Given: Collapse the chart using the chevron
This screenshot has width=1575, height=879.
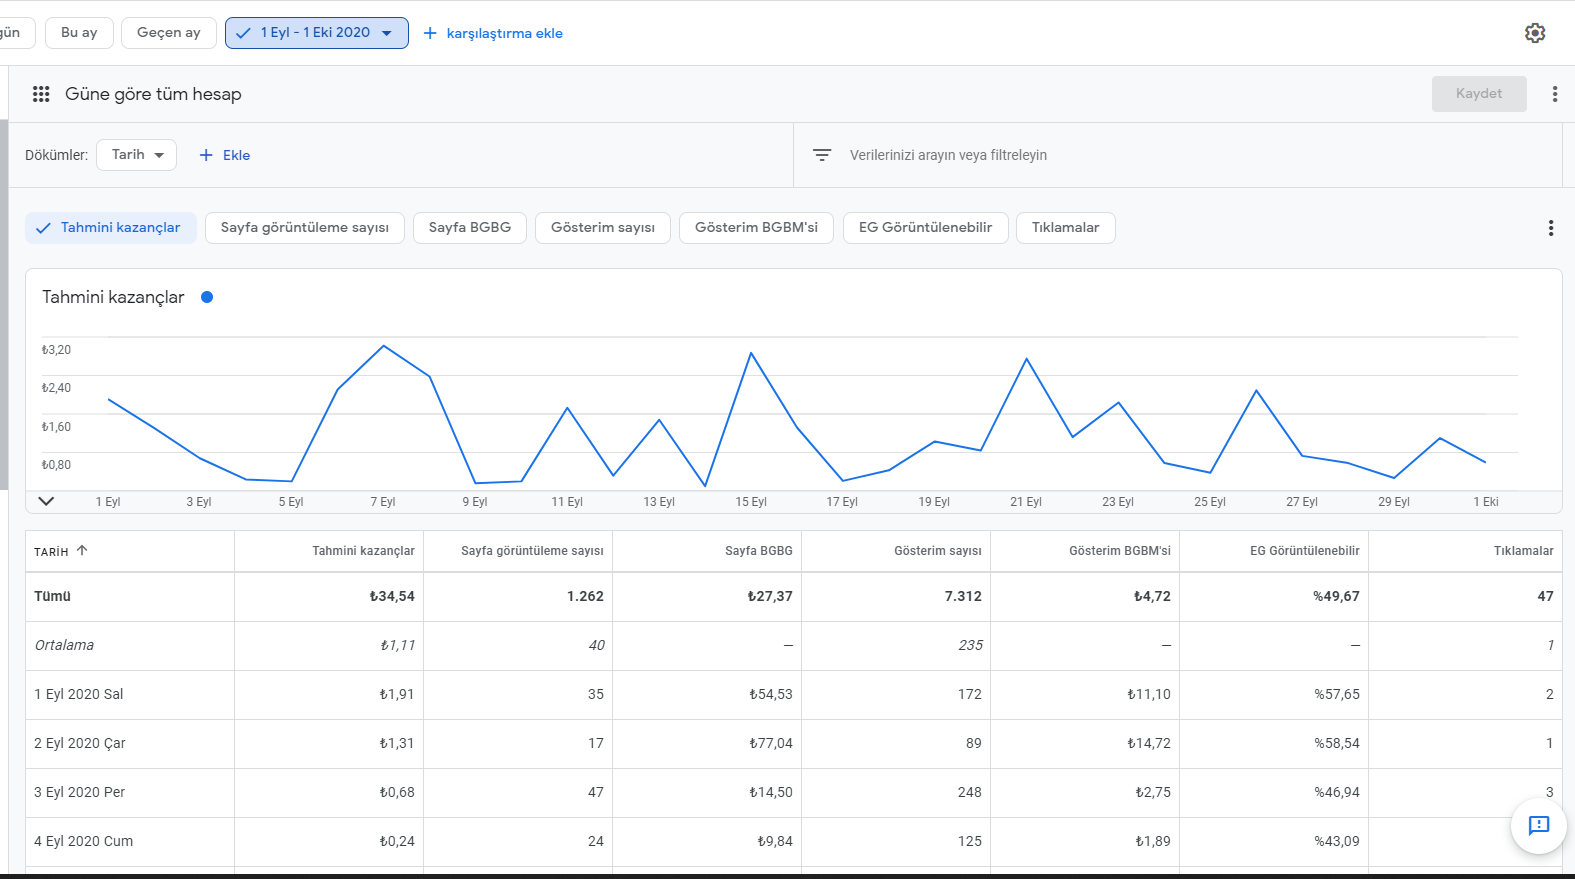Looking at the screenshot, I should click(46, 501).
